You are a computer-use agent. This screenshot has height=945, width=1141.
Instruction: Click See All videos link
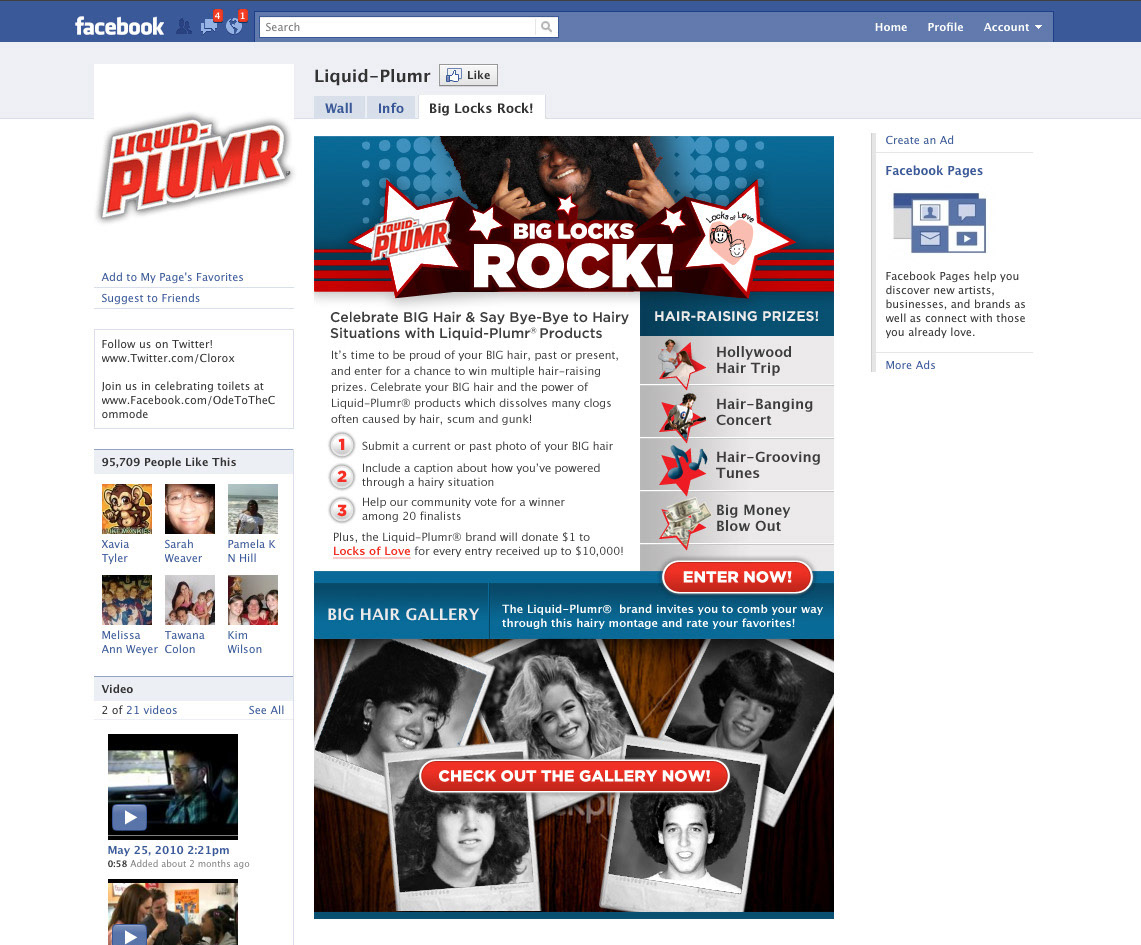266,710
